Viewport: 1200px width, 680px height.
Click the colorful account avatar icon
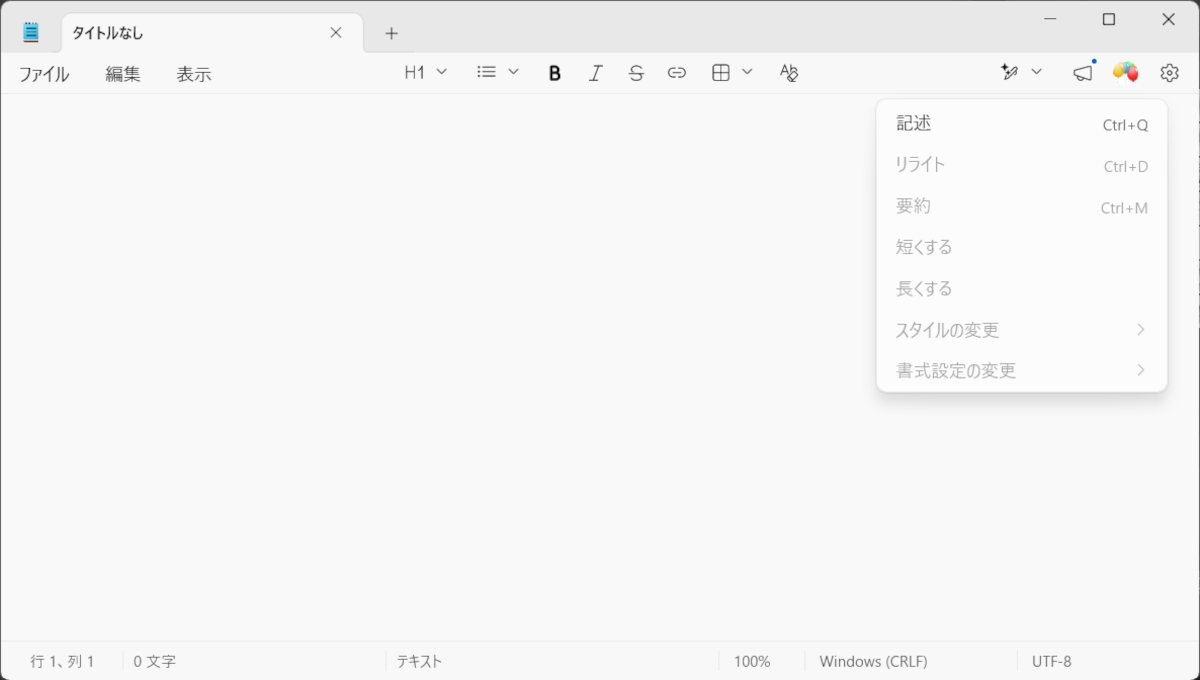click(1126, 72)
